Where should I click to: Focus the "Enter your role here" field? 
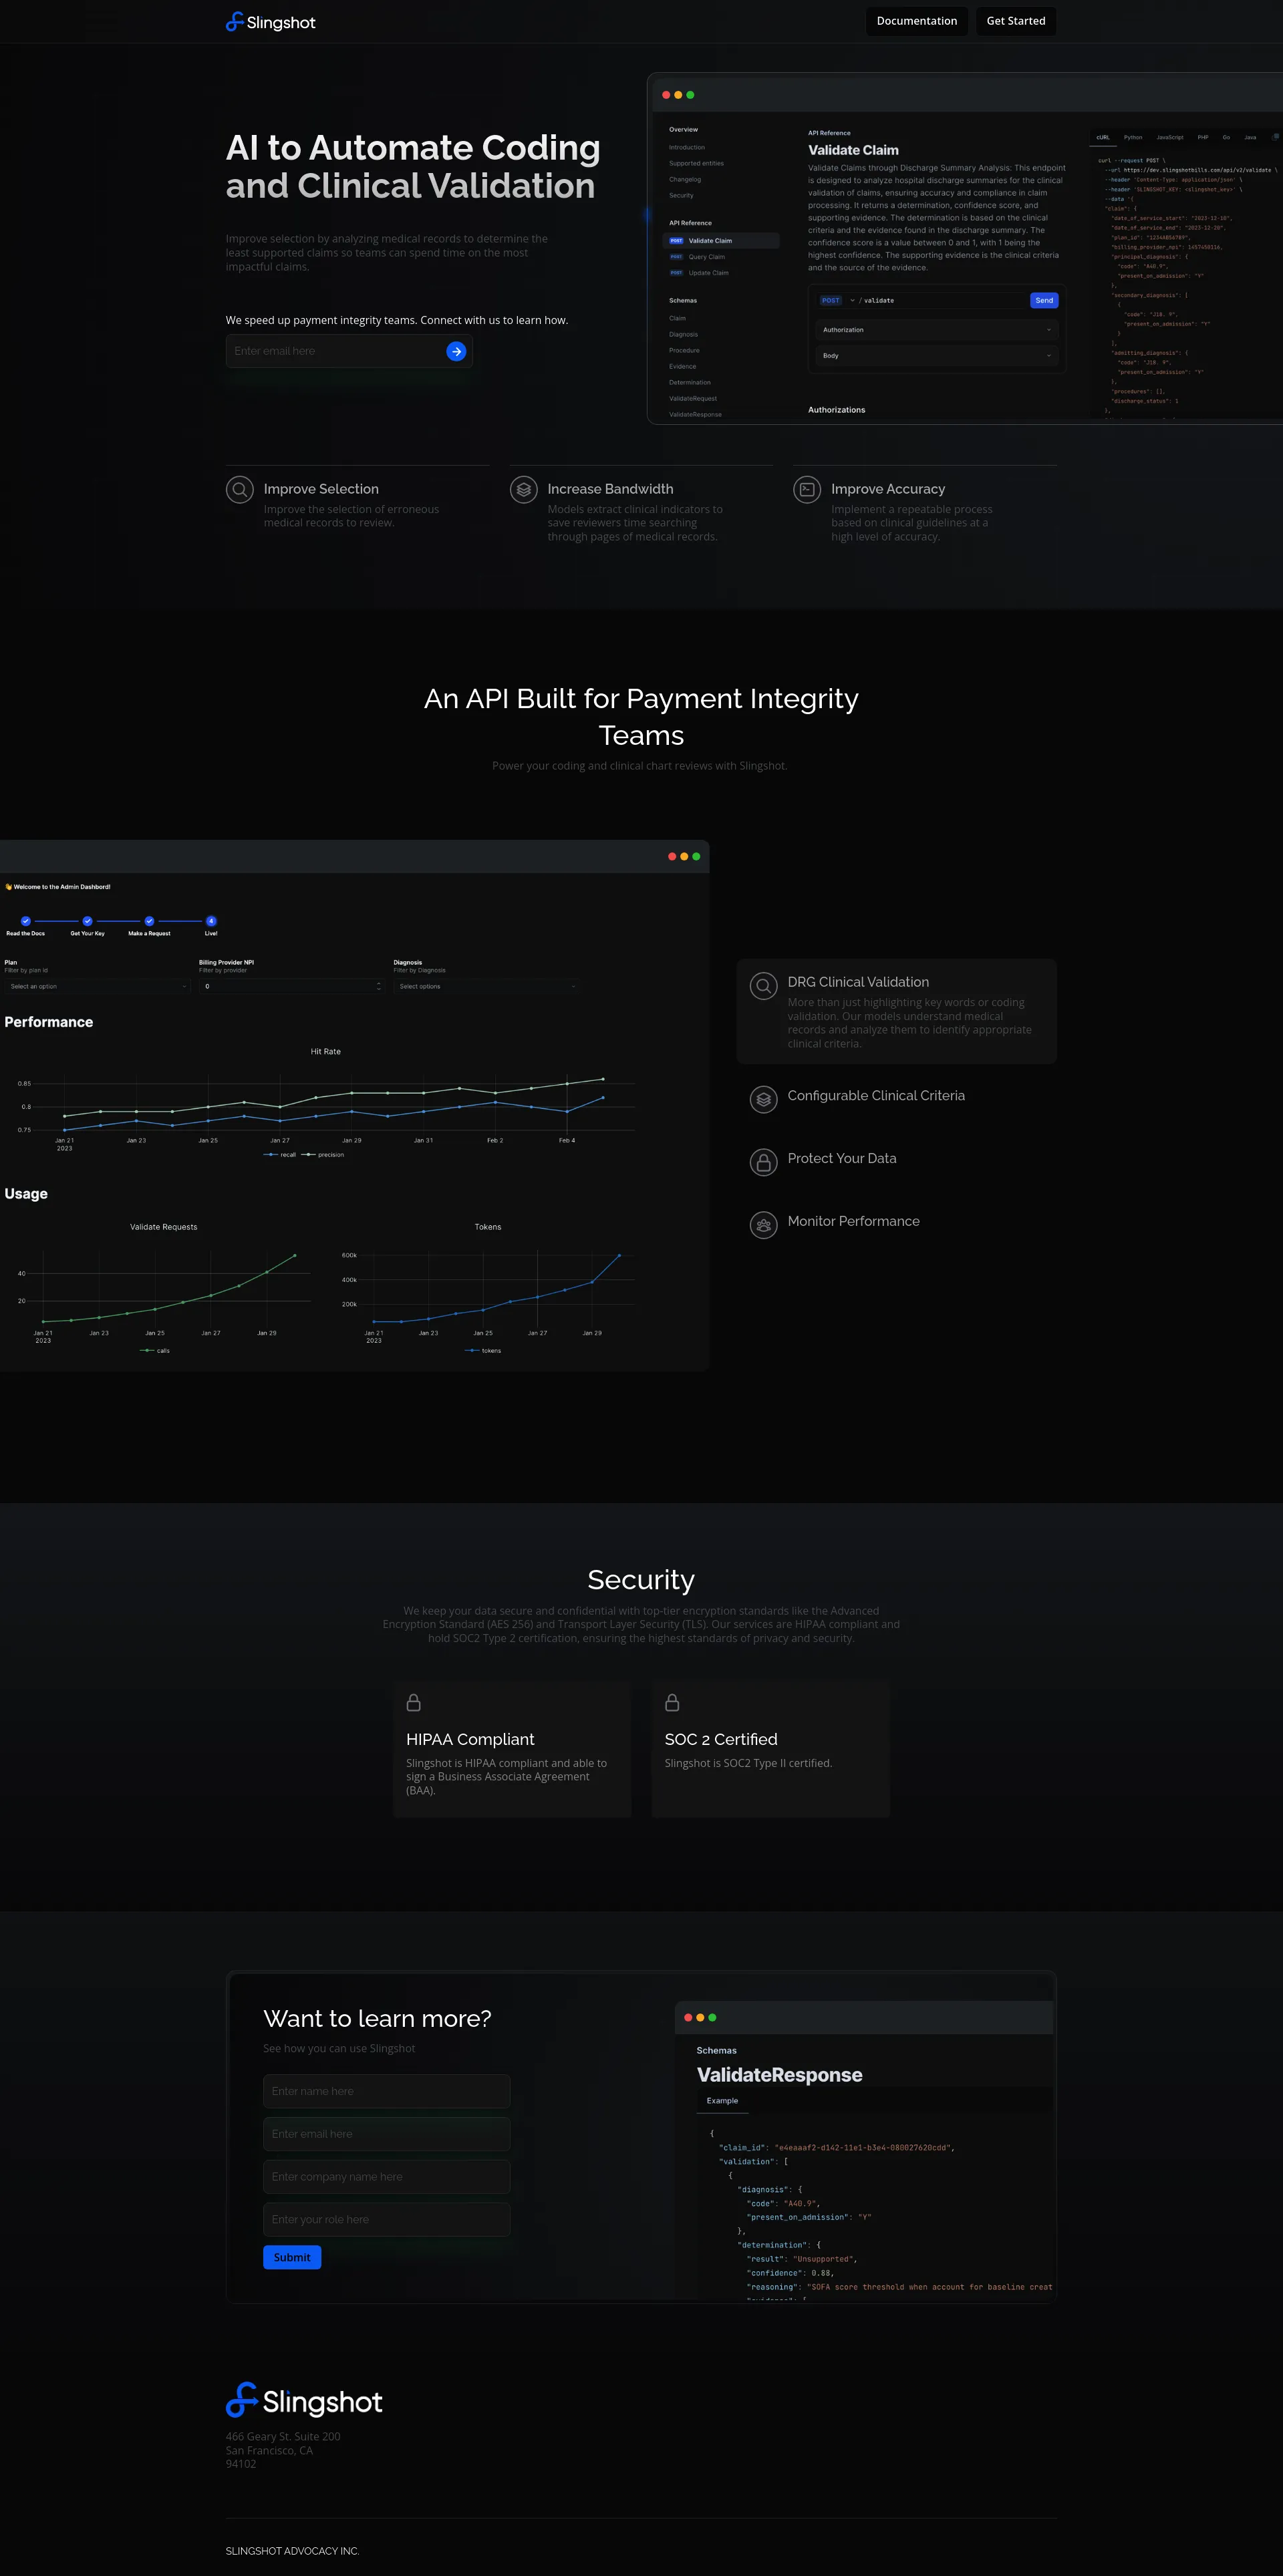tap(387, 2219)
